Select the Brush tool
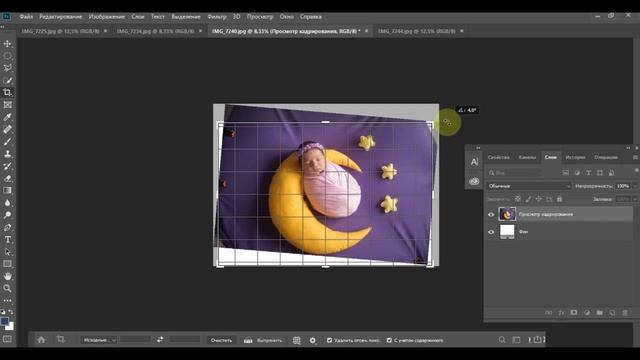 point(7,142)
